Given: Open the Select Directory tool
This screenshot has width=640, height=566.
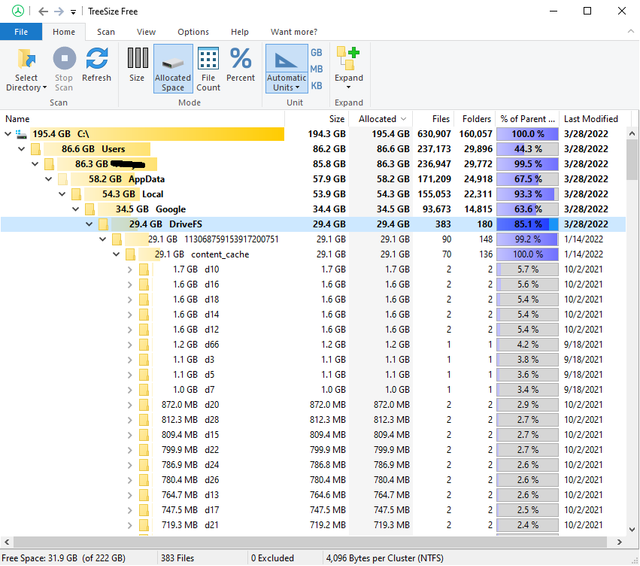Looking at the screenshot, I should pos(26,69).
